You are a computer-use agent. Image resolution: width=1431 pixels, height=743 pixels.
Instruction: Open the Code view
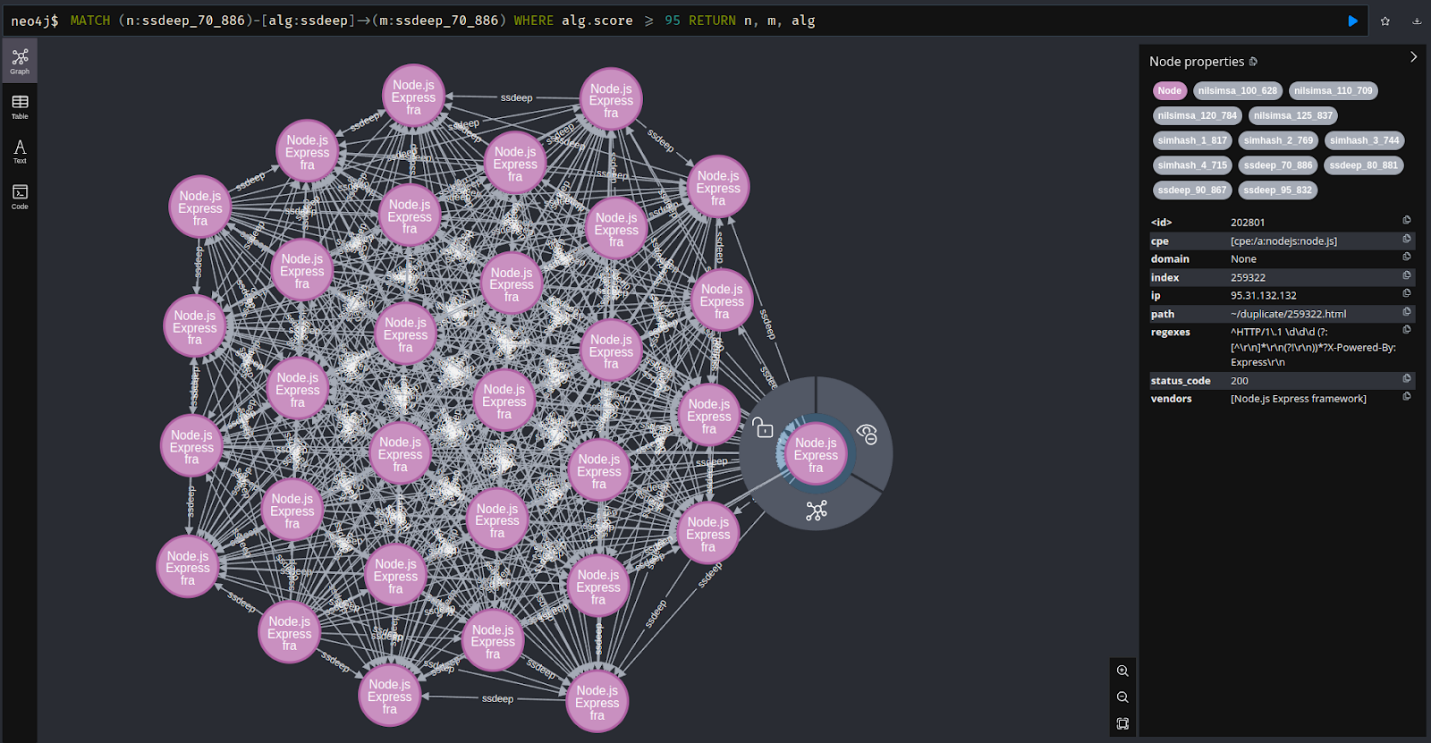coord(20,197)
